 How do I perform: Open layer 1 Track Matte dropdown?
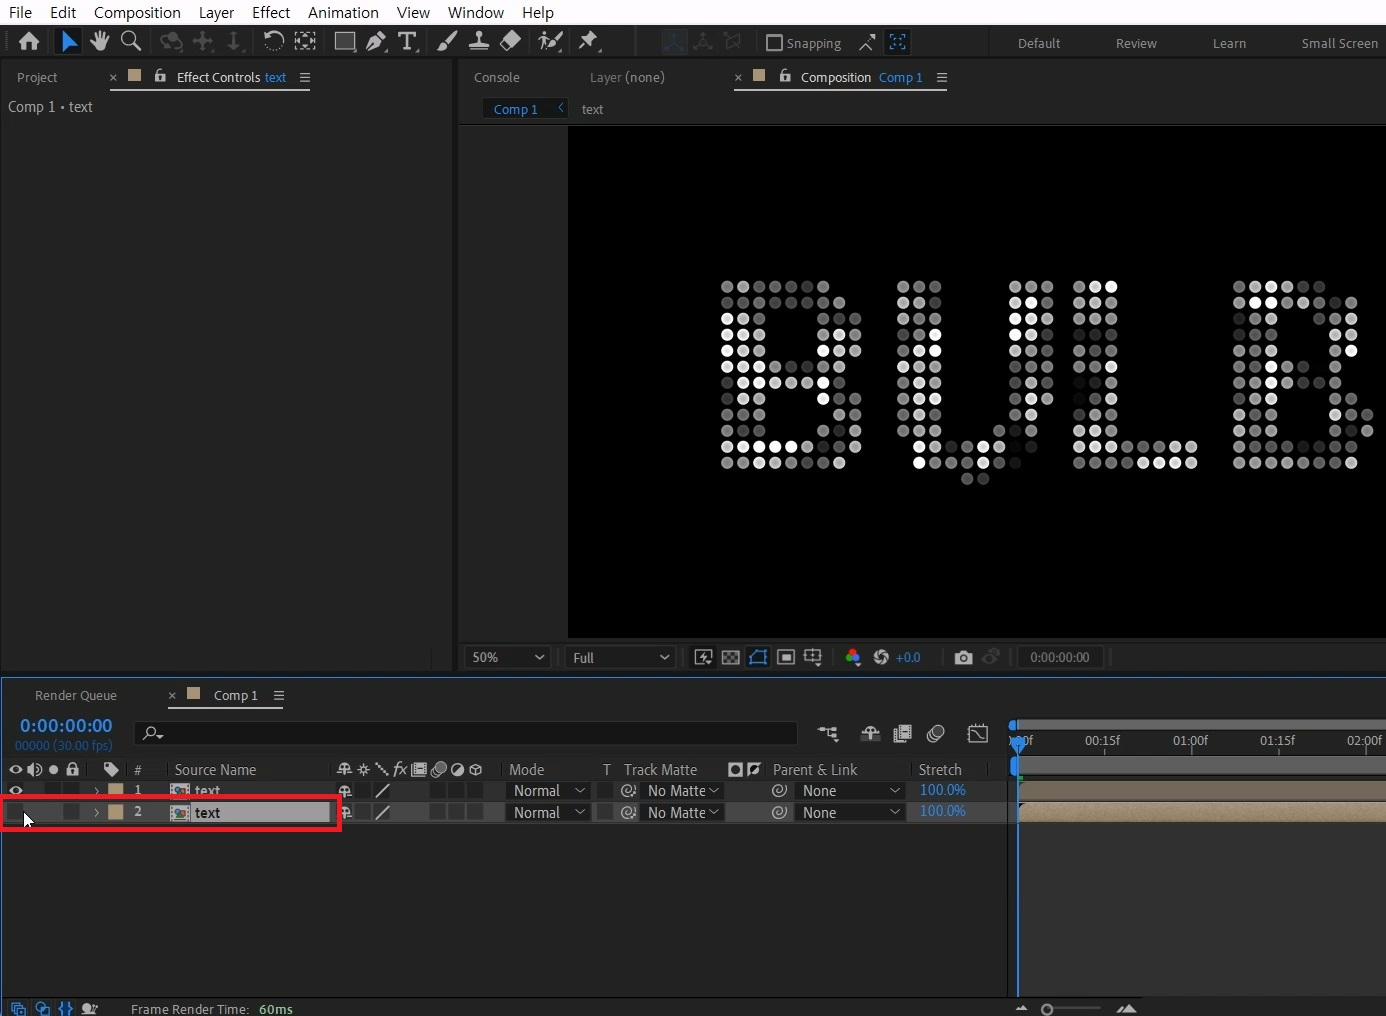(683, 790)
